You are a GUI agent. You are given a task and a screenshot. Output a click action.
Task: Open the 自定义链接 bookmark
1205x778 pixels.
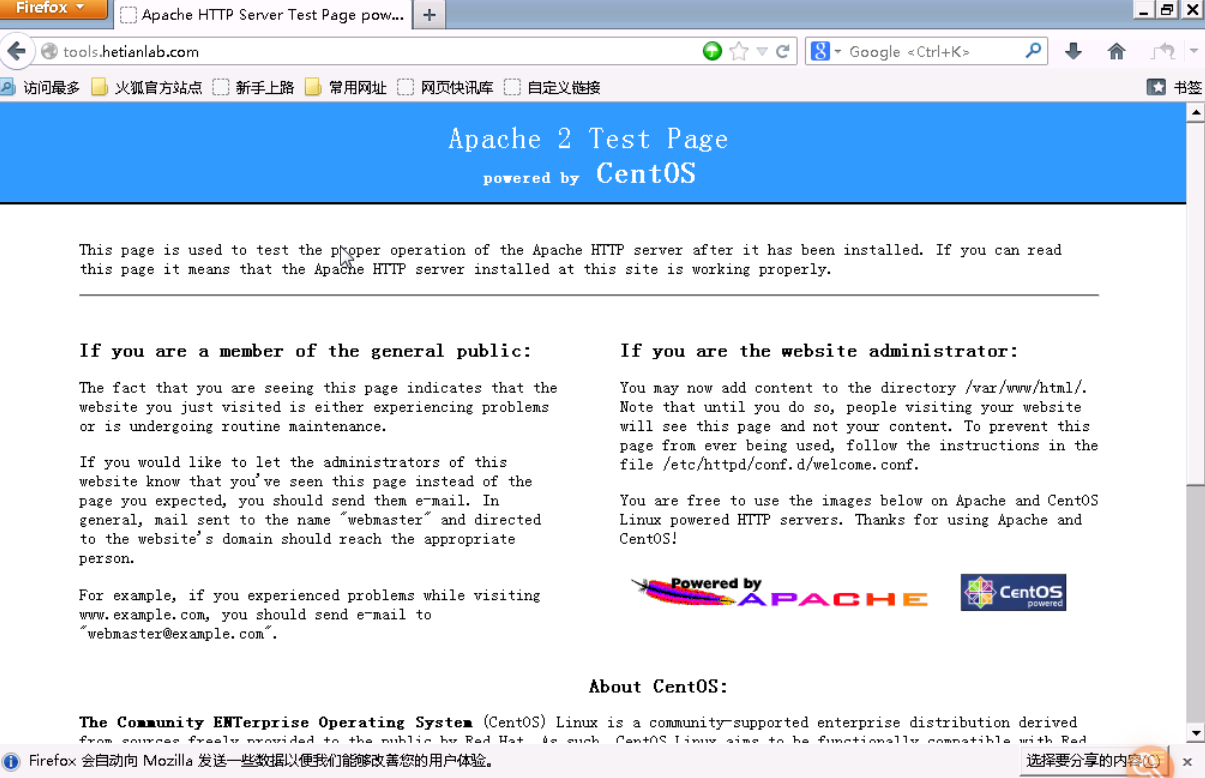point(553,88)
